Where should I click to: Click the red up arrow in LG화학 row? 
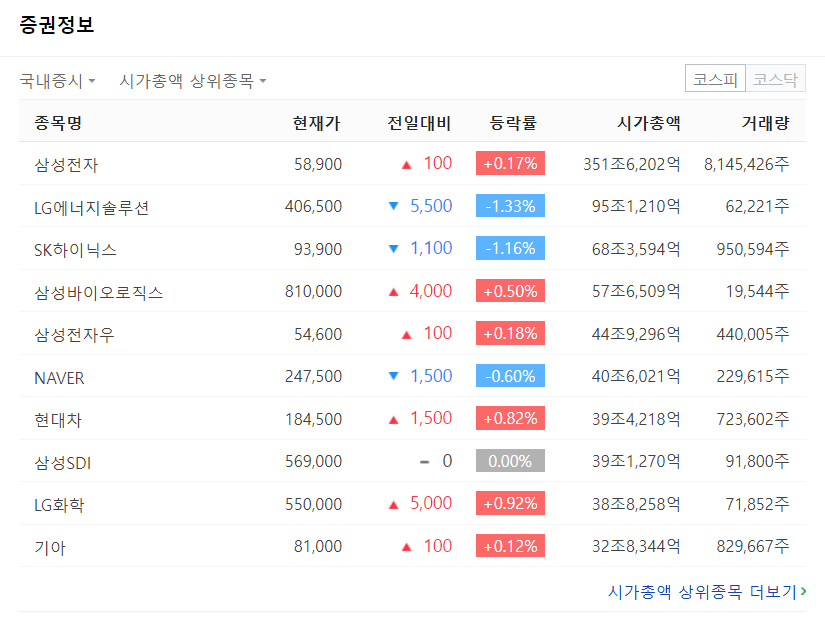click(x=393, y=505)
